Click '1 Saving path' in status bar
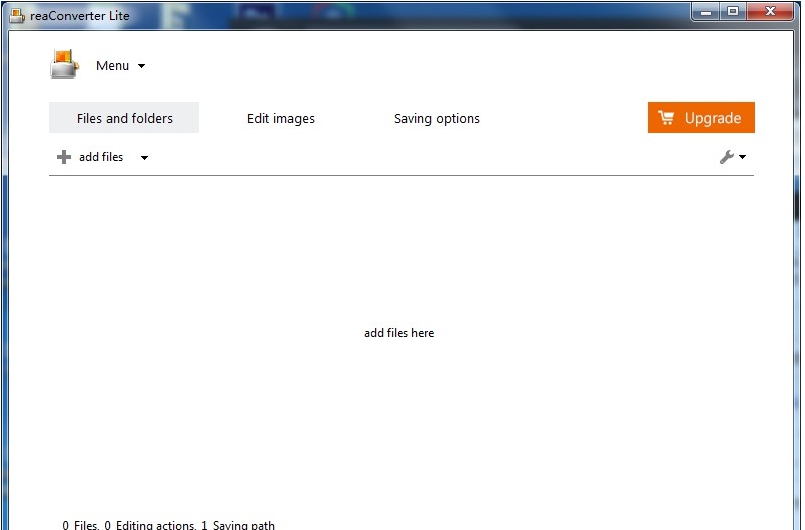The height and width of the screenshot is (530, 805). 238,525
